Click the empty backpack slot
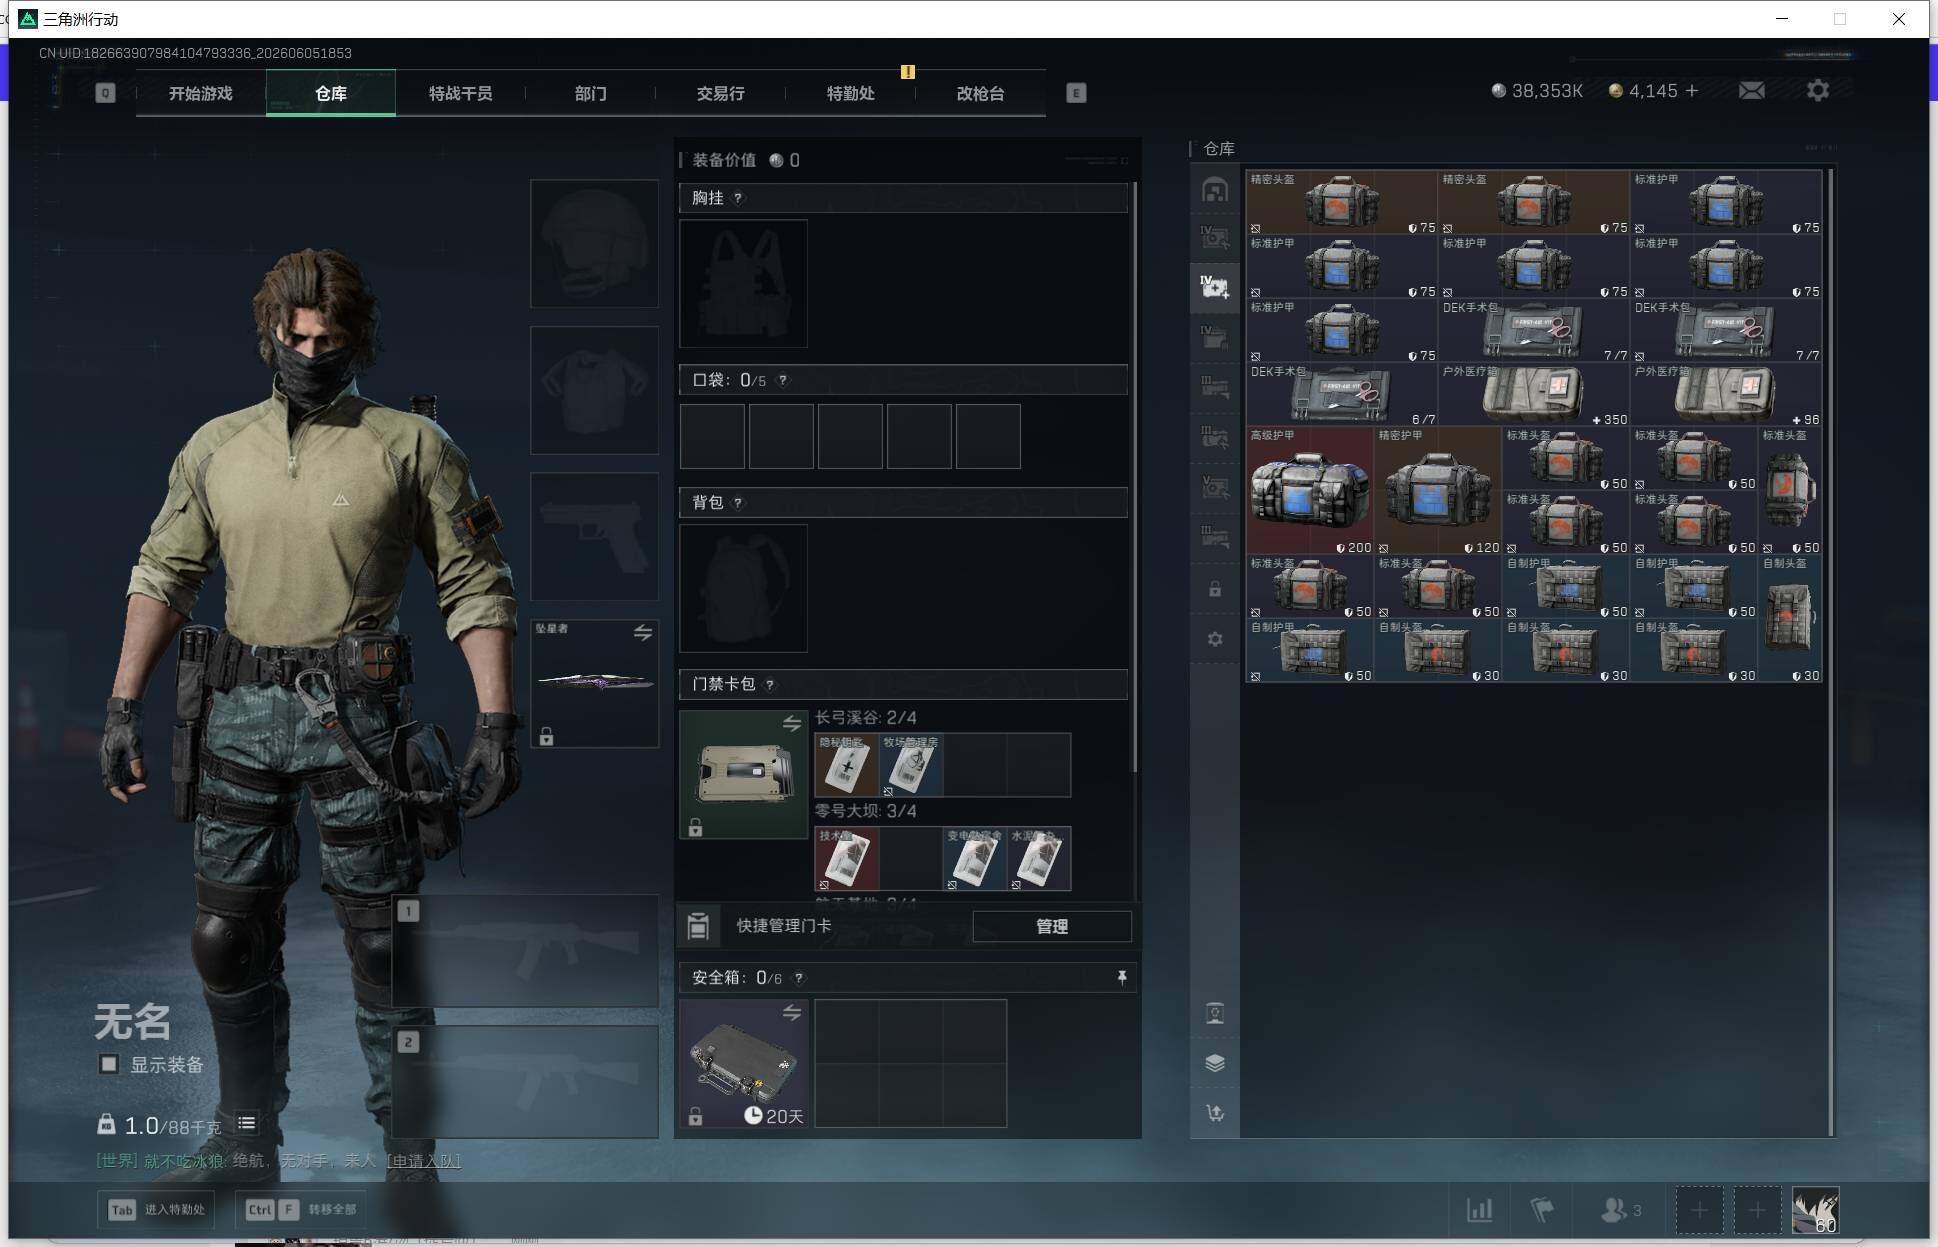 click(743, 589)
